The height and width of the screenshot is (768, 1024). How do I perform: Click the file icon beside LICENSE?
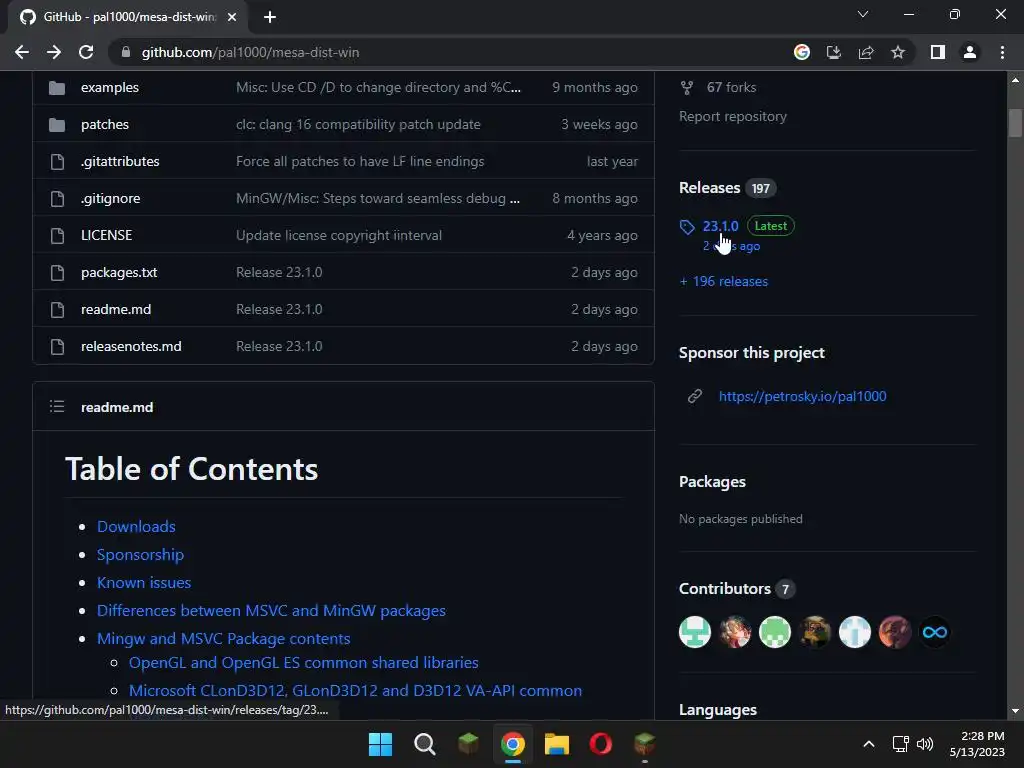click(x=57, y=236)
